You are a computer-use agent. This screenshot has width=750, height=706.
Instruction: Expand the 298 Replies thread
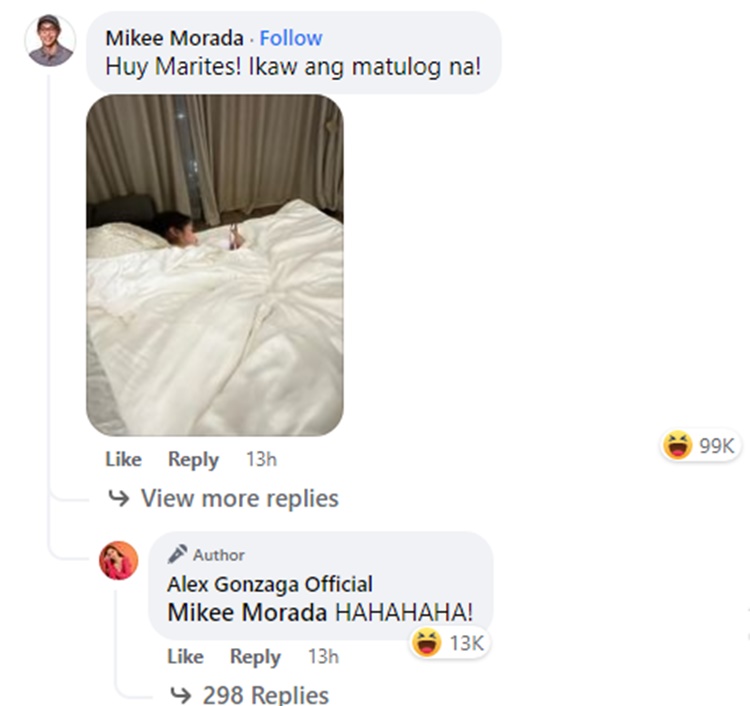click(266, 695)
